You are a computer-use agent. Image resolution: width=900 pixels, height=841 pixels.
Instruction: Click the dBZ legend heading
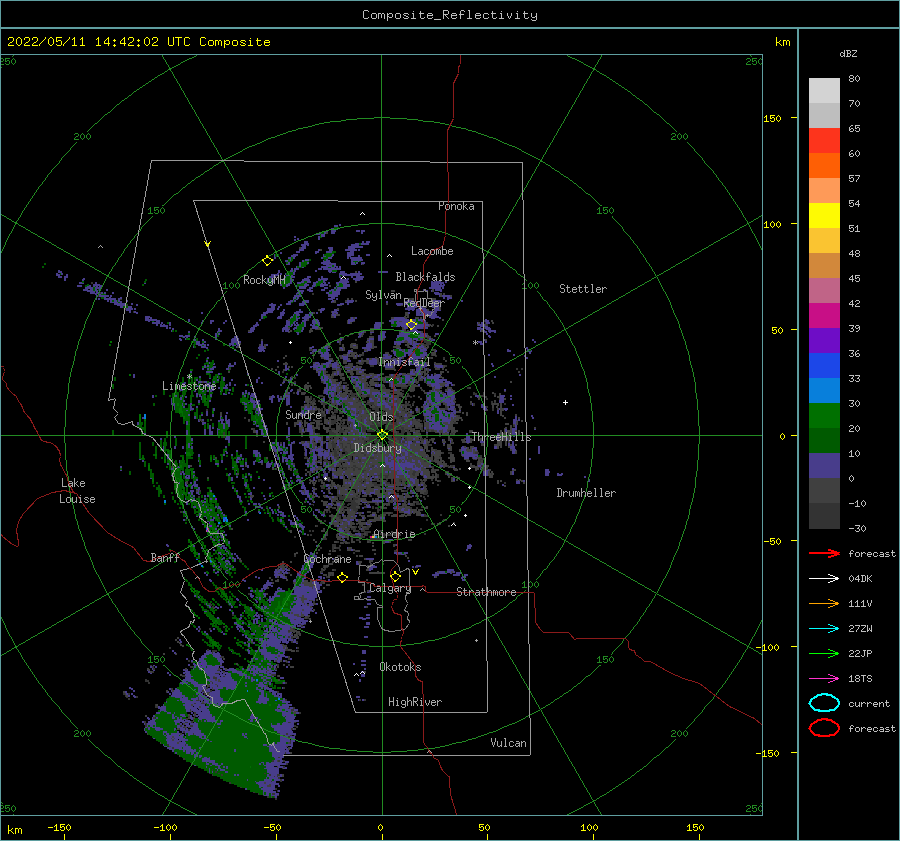[848, 53]
